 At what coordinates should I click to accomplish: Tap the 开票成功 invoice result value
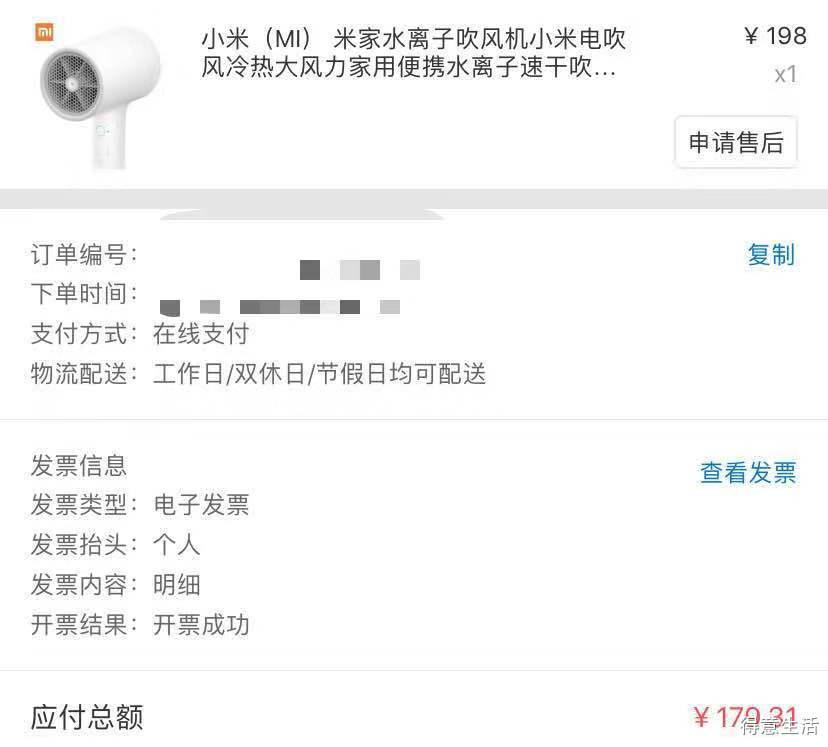coord(201,625)
